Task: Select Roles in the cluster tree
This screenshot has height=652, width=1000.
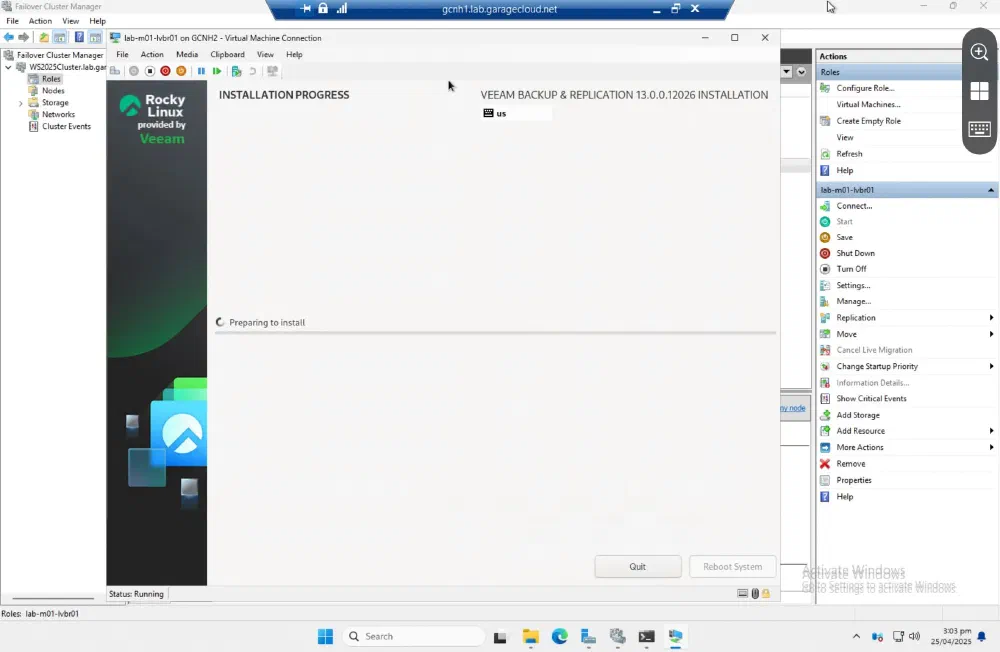Action: point(51,79)
